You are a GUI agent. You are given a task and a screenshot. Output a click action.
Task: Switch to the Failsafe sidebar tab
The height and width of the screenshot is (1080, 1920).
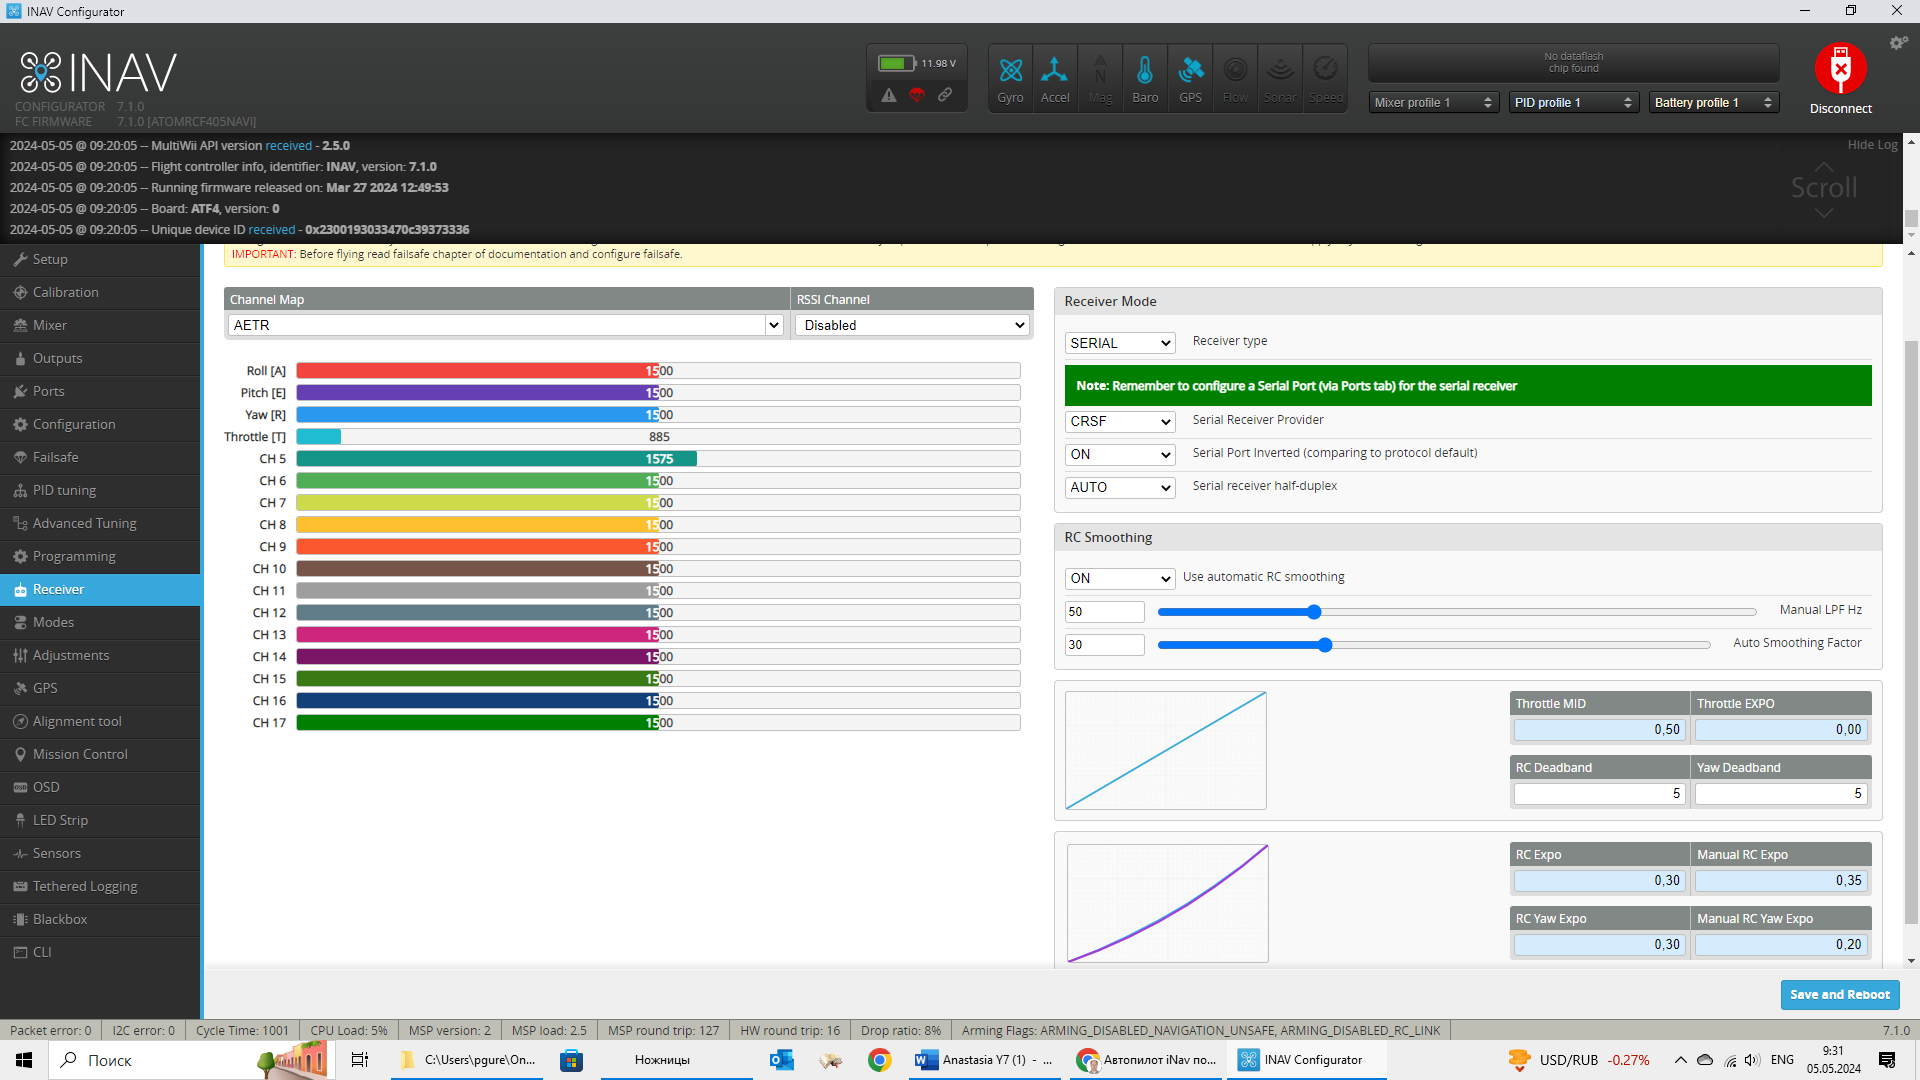tap(55, 457)
